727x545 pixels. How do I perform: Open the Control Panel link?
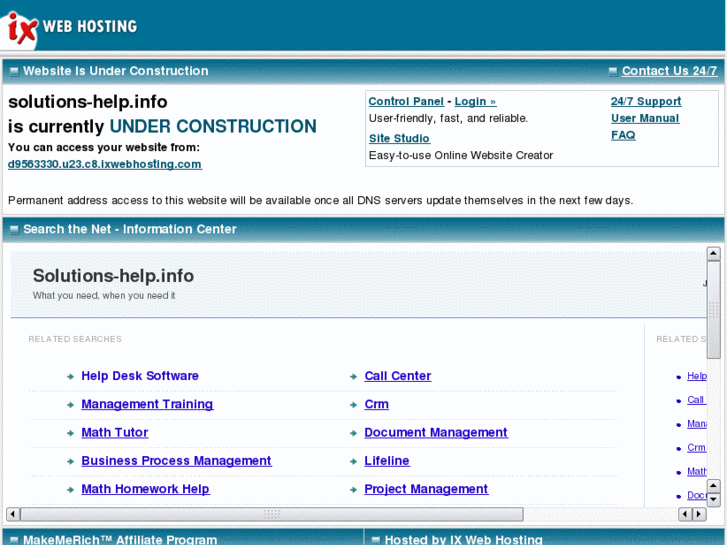[x=406, y=101]
